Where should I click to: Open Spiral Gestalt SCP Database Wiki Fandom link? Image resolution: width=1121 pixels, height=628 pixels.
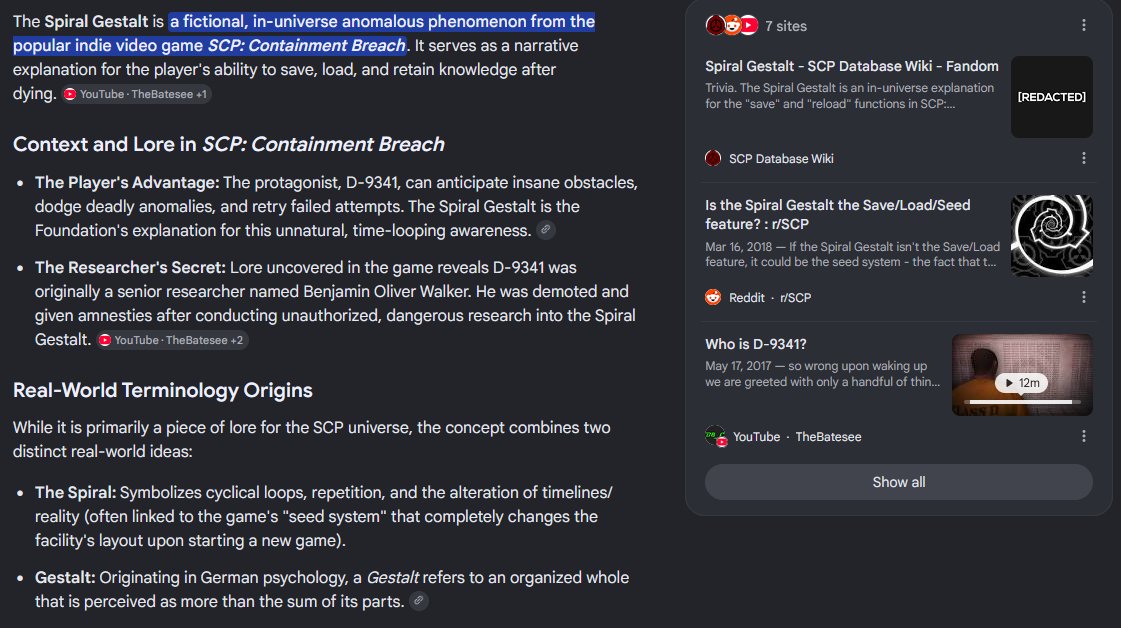coord(851,67)
